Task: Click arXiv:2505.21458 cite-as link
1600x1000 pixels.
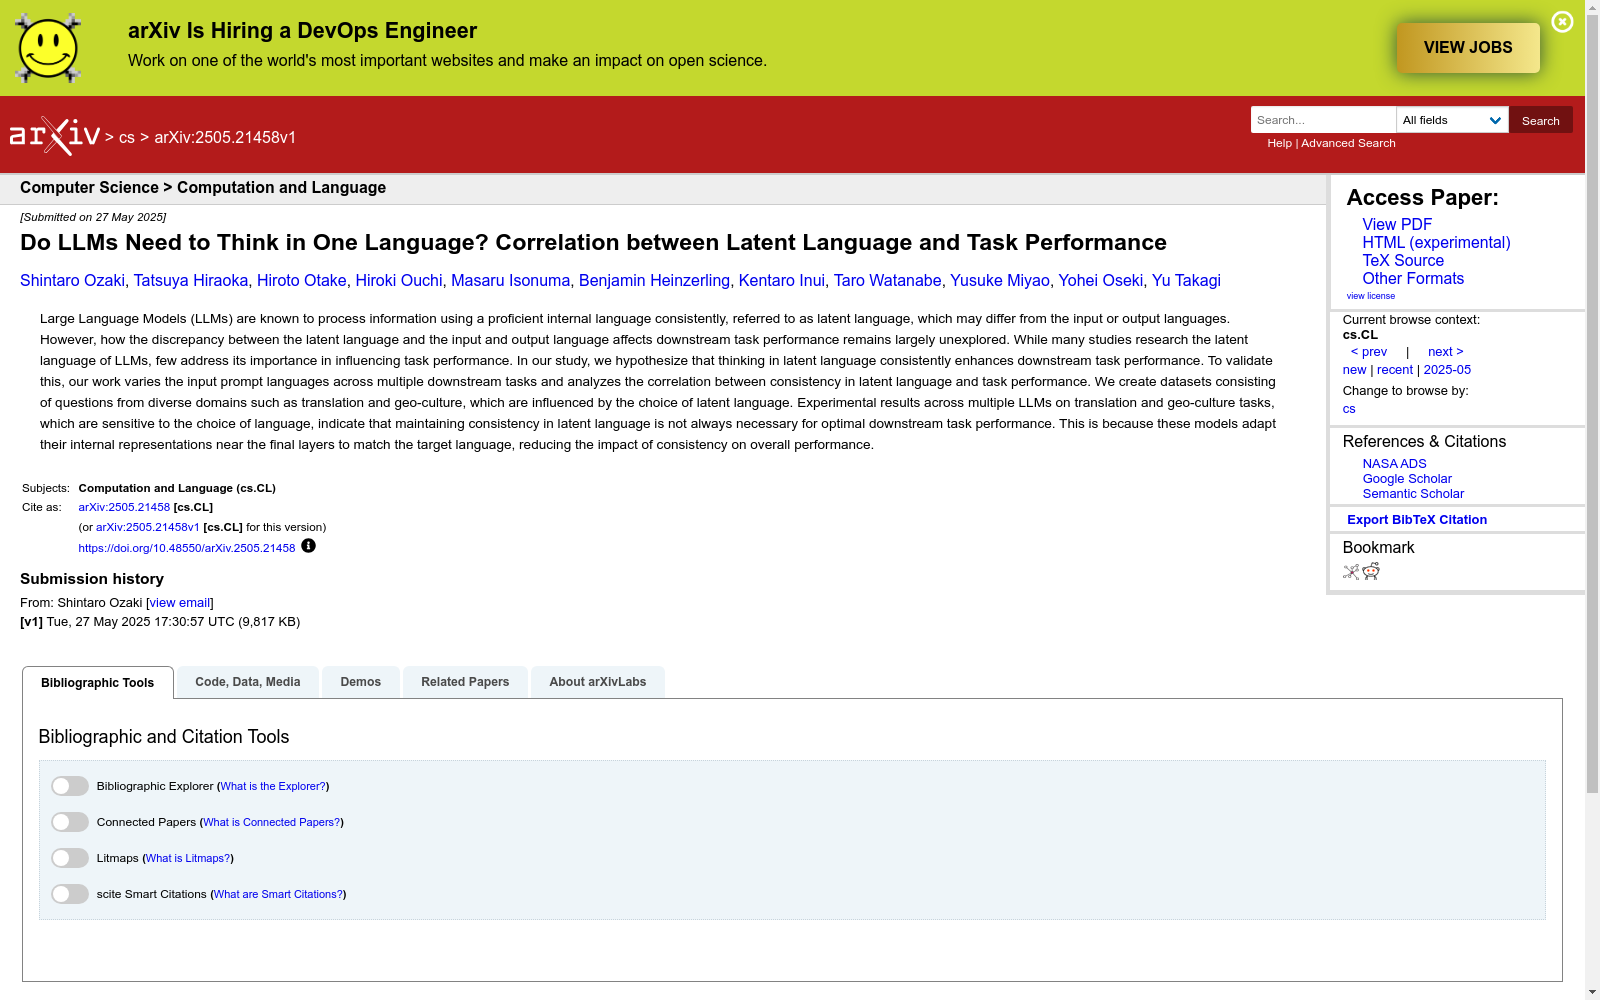Action: coord(124,508)
